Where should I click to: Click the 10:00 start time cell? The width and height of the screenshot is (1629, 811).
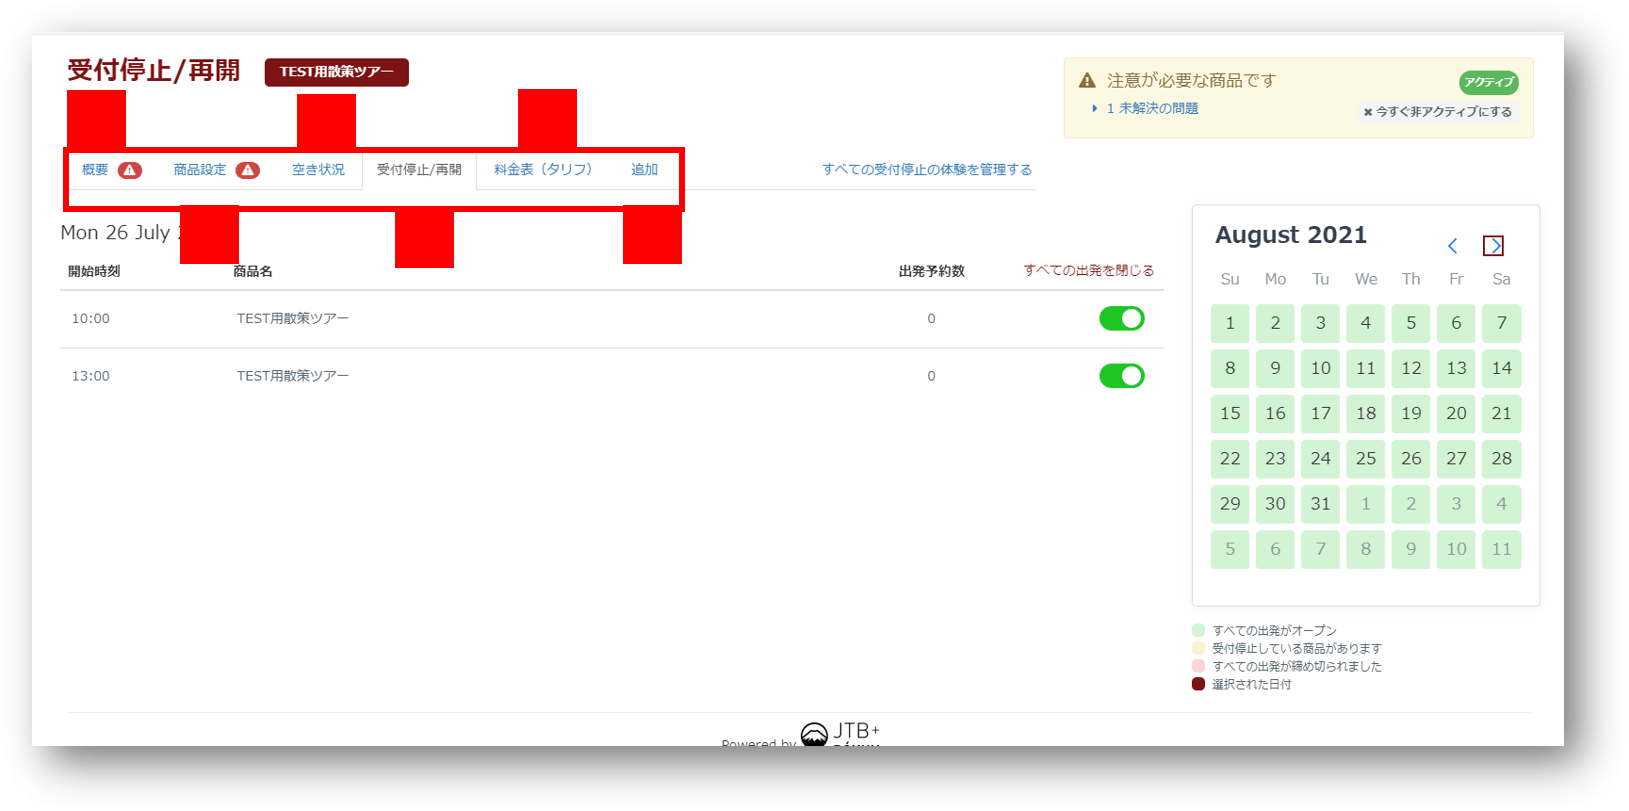tap(91, 319)
